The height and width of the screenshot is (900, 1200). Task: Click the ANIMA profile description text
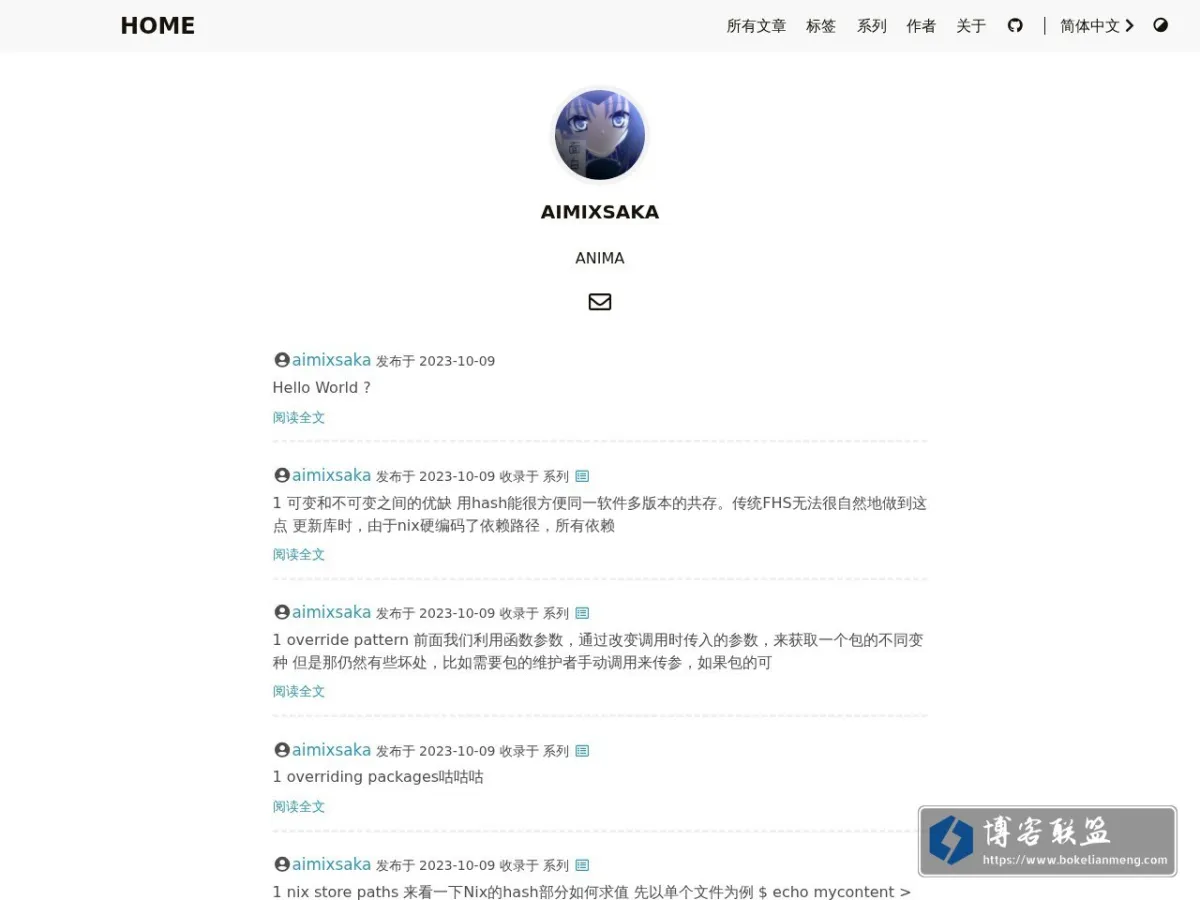600,258
